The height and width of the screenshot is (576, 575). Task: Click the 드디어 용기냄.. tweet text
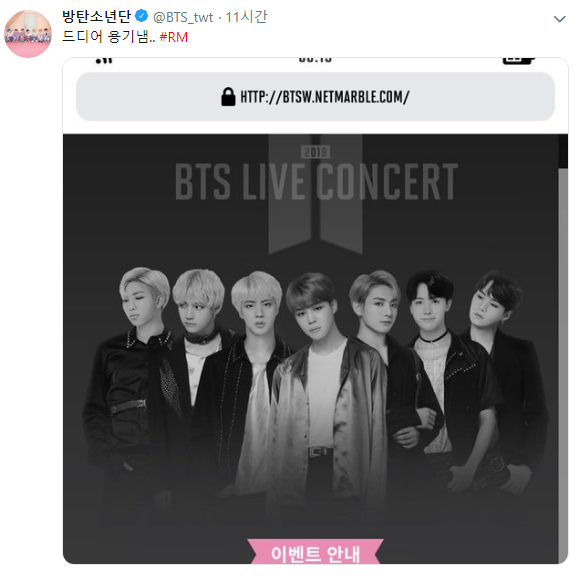coord(109,37)
